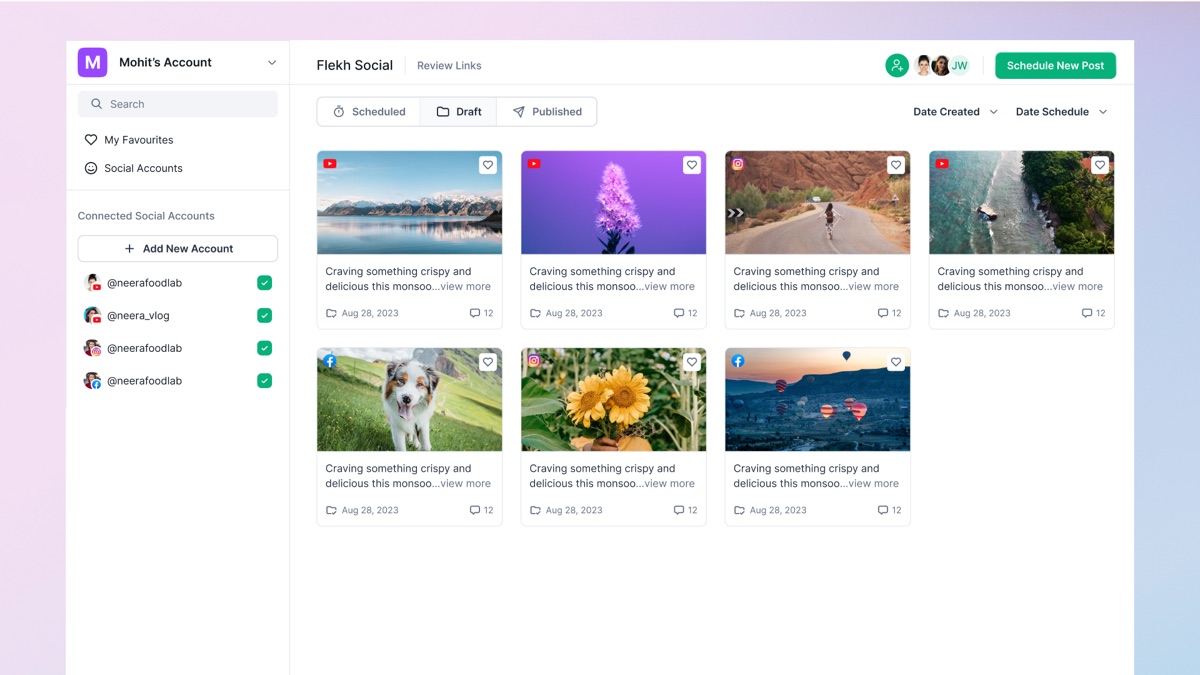Uncheck the @neera_vlog account checkbox
The height and width of the screenshot is (675, 1200).
(264, 315)
